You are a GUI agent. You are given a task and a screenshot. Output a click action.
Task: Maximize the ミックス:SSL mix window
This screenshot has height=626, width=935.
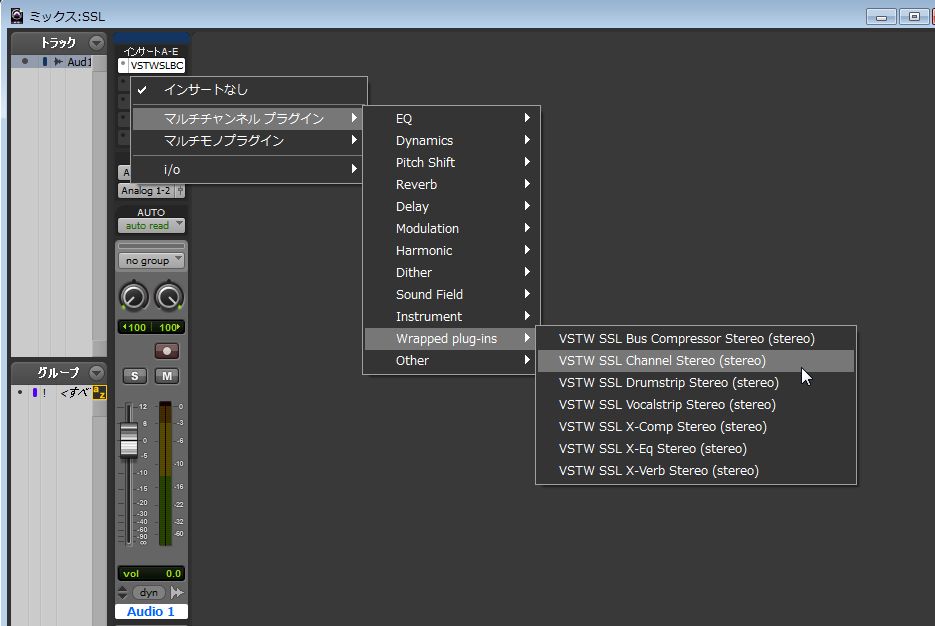pos(914,16)
